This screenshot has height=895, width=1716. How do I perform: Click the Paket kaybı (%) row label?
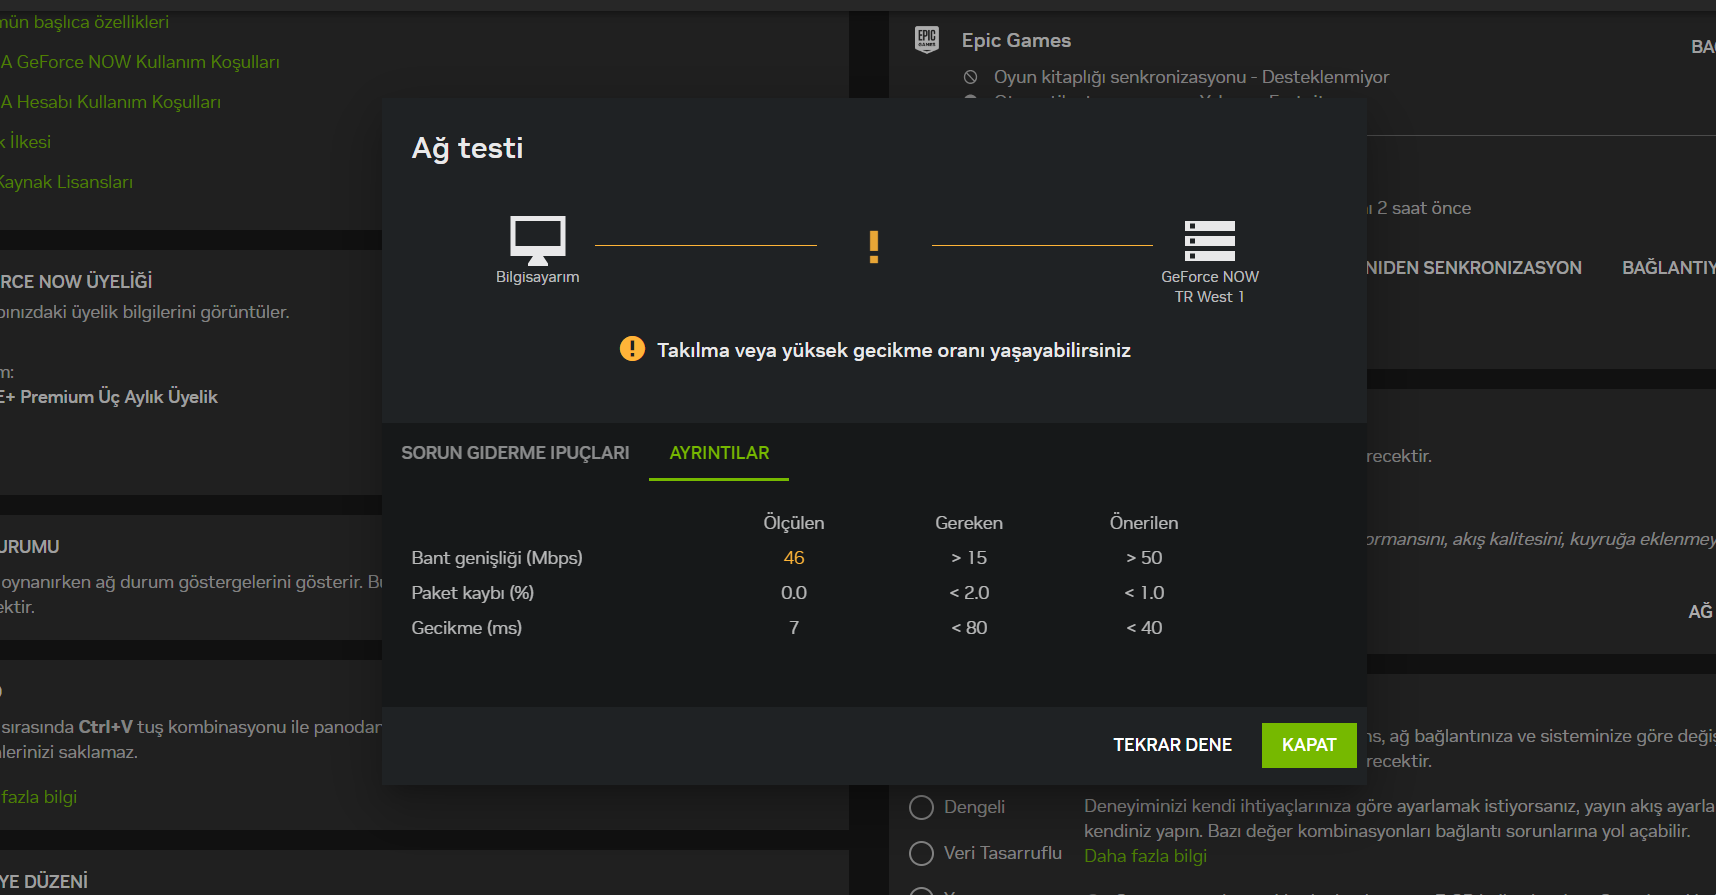[473, 593]
